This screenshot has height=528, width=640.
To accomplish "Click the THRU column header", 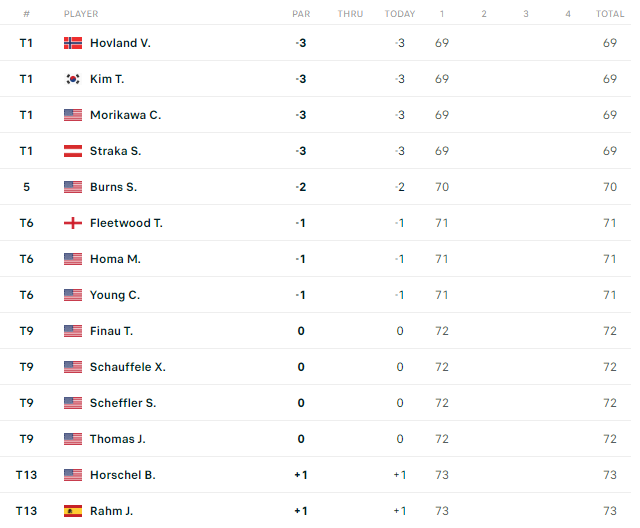I will tap(350, 14).
